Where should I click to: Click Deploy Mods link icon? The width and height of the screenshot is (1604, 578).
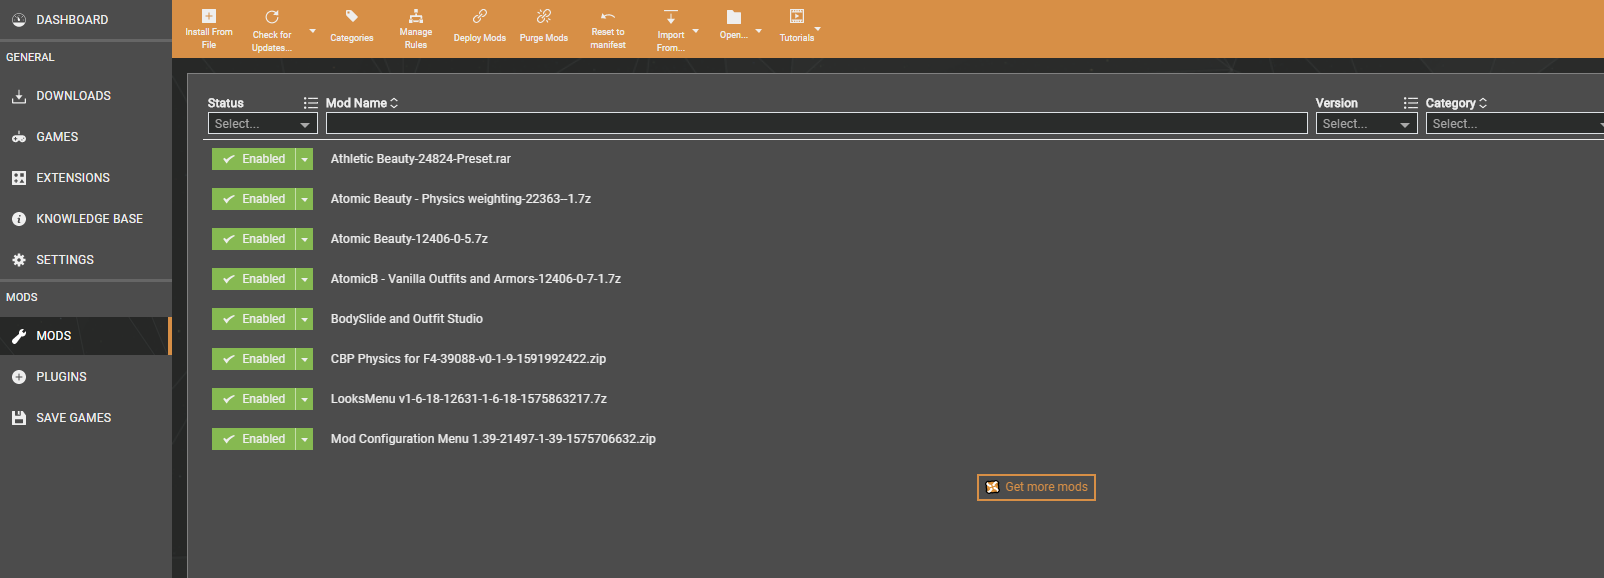[x=480, y=16]
